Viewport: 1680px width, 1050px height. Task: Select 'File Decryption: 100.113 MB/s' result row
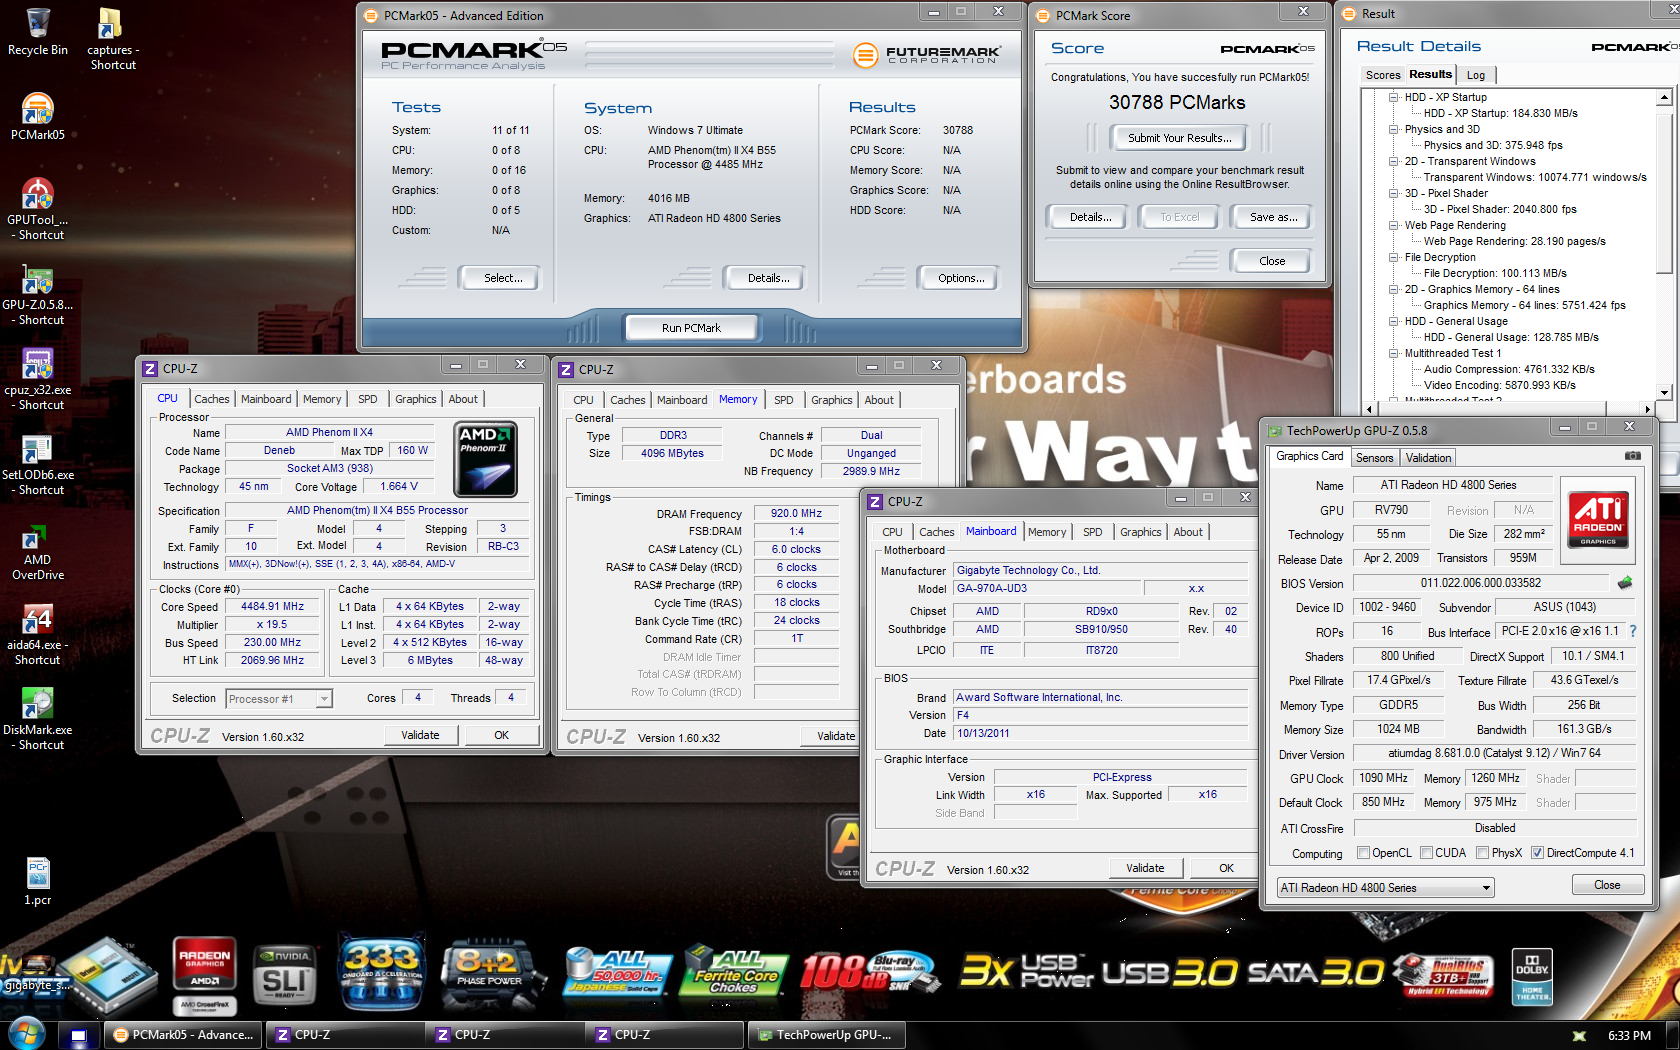click(x=1495, y=273)
